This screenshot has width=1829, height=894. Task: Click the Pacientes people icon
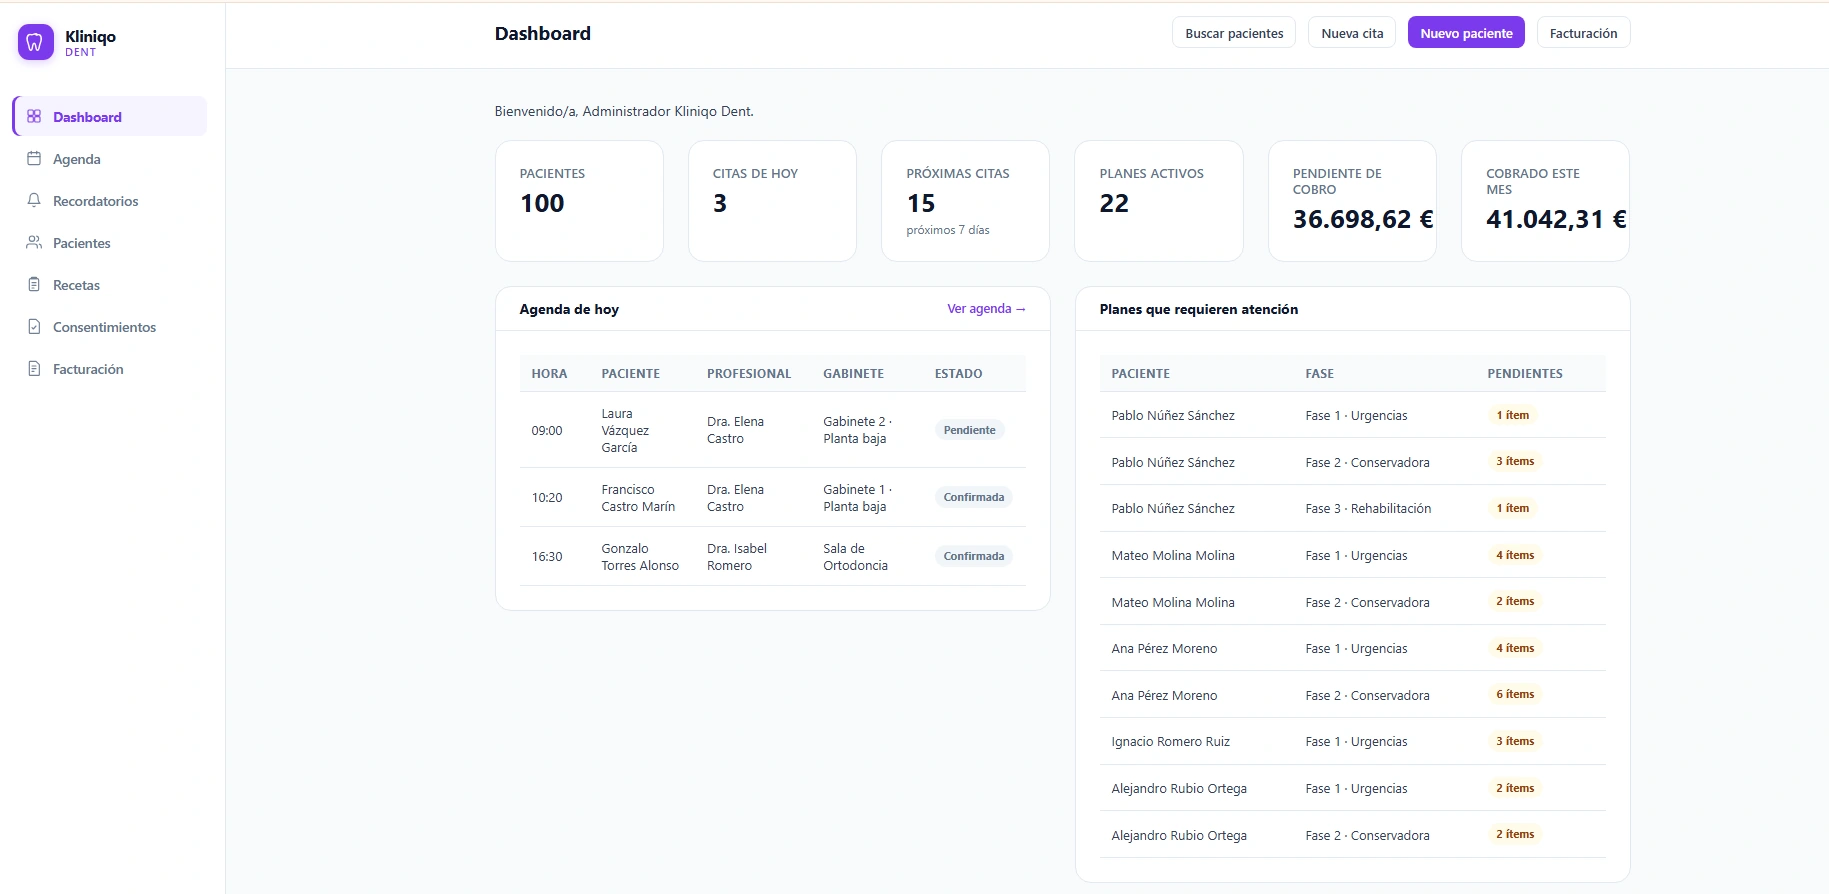pyautogui.click(x=34, y=242)
